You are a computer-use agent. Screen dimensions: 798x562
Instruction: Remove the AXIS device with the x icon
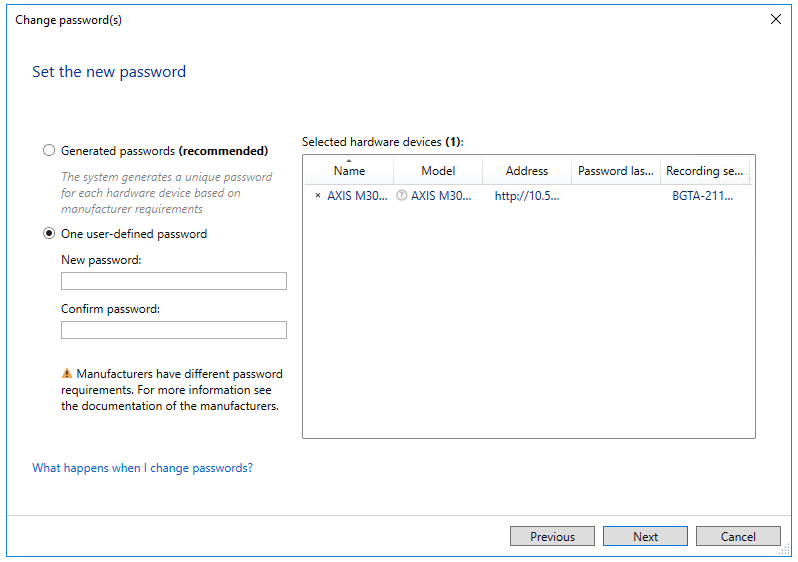click(x=318, y=196)
